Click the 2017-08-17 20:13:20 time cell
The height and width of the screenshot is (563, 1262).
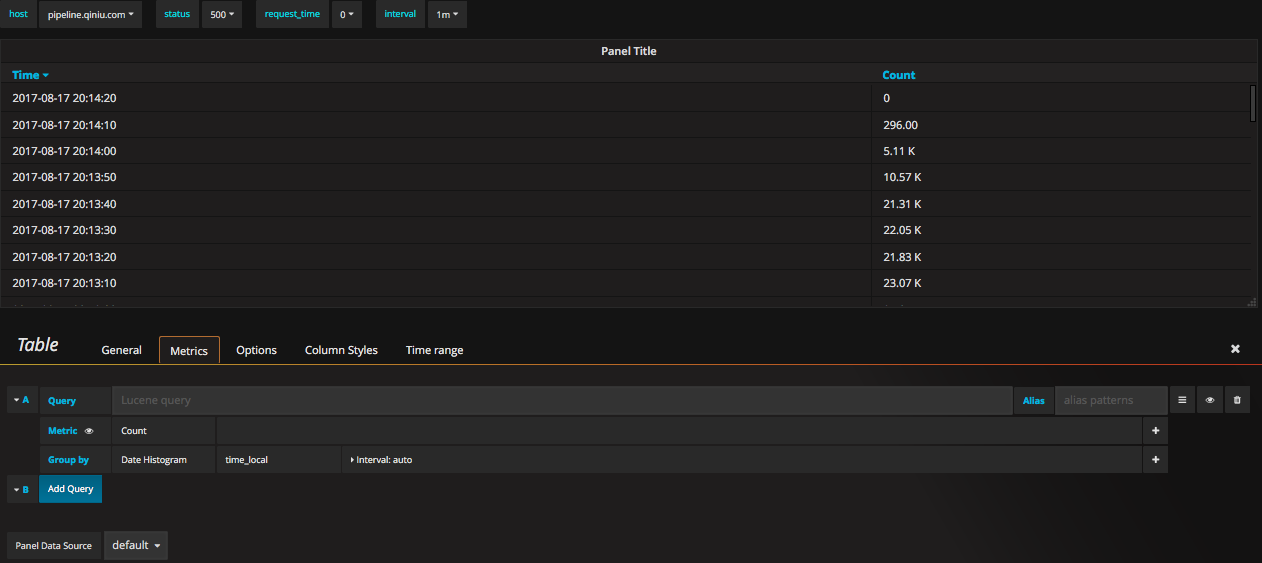coord(64,257)
